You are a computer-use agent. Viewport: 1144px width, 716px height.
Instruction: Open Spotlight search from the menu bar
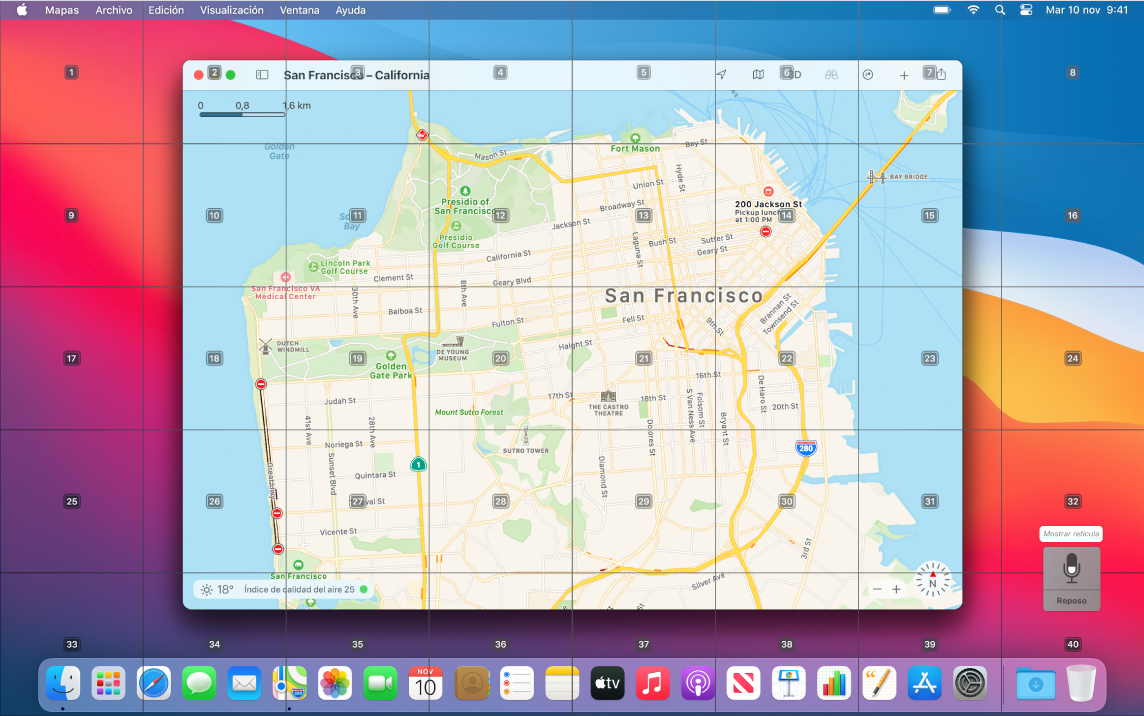pos(999,9)
